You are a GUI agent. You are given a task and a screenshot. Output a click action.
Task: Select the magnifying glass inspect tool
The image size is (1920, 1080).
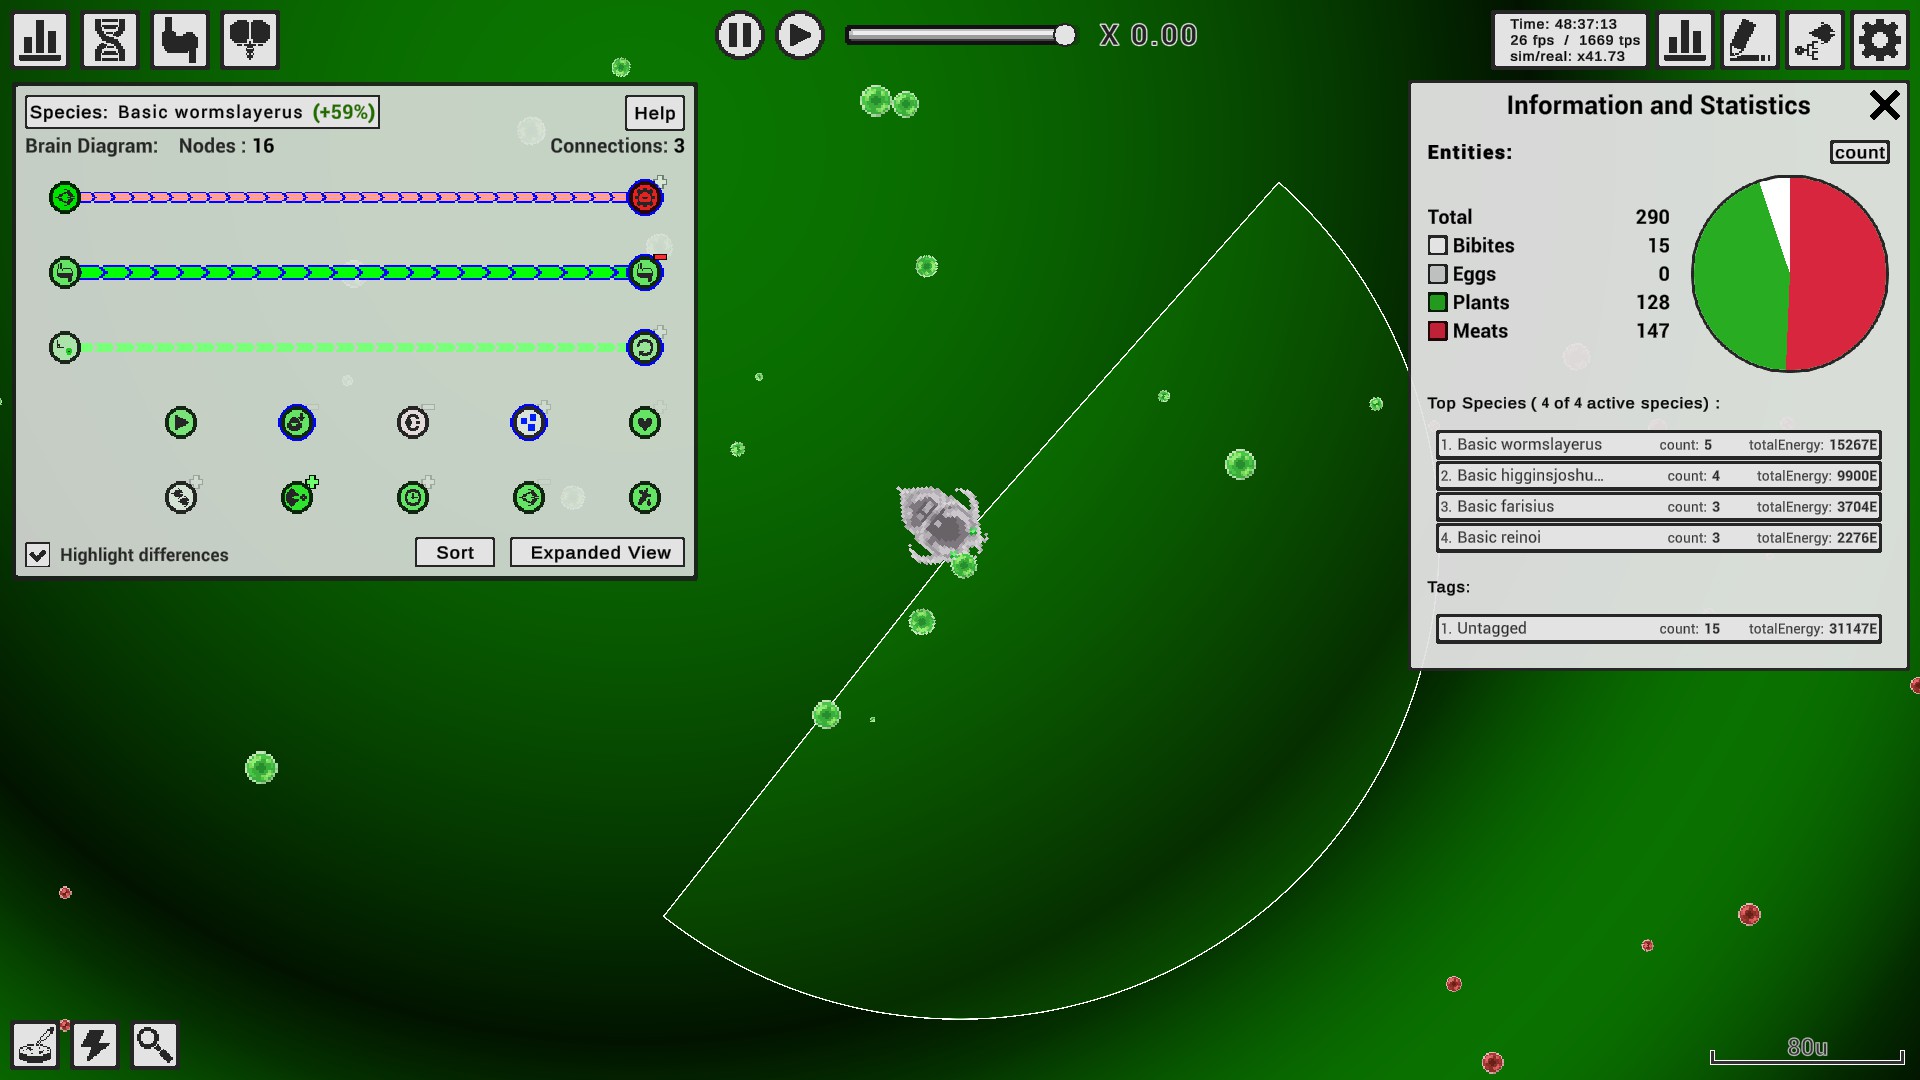pos(154,1045)
